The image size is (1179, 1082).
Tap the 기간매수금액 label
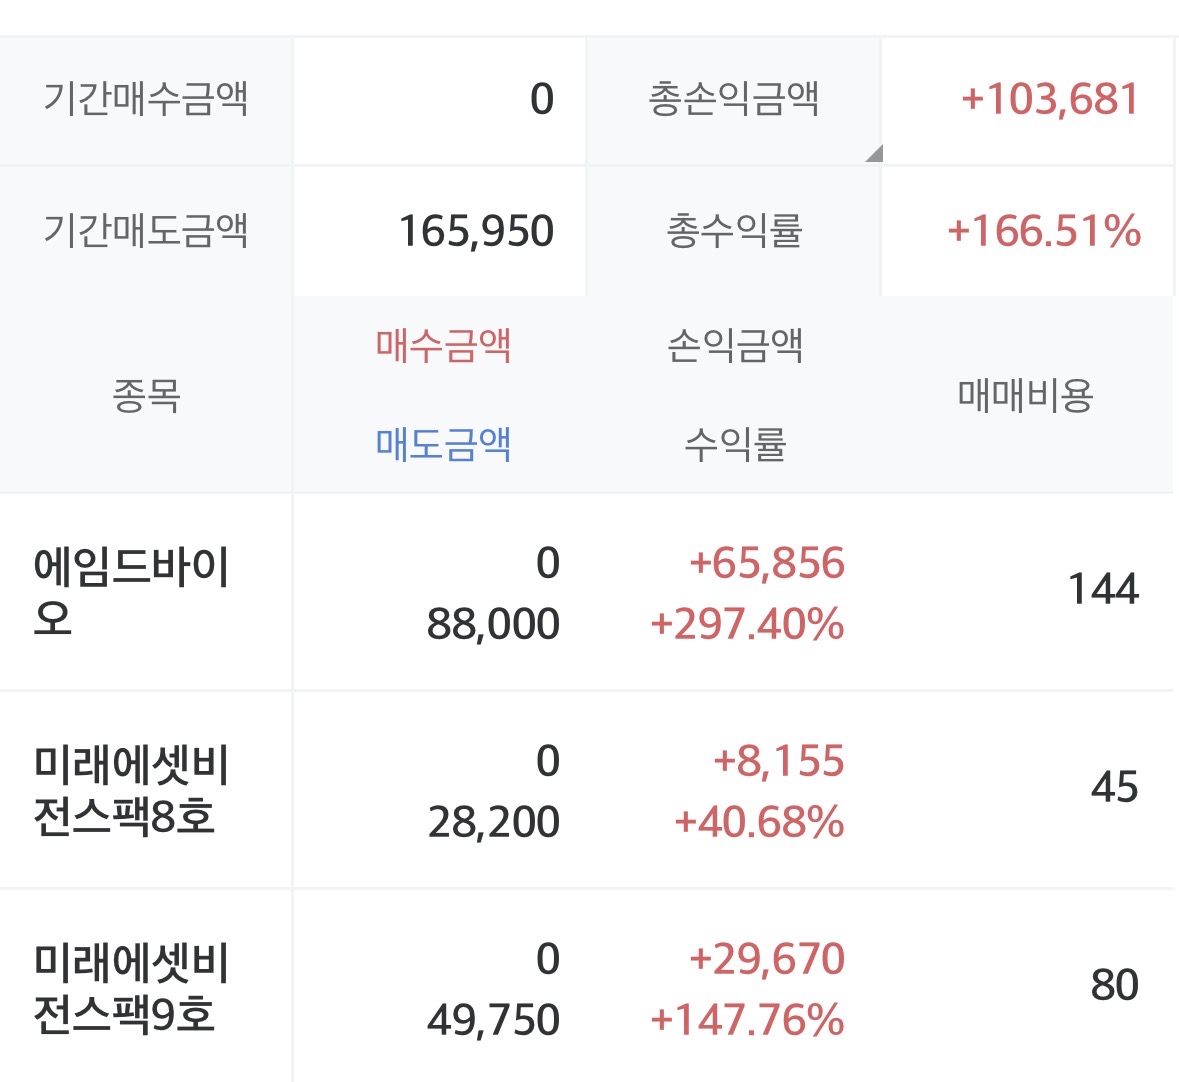tap(146, 99)
